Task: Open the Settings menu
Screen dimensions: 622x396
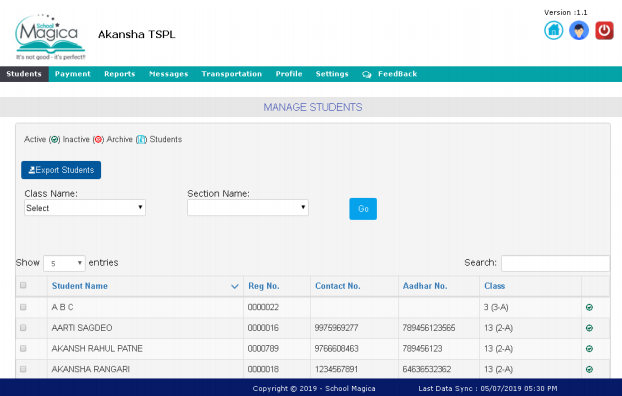Action: (332, 74)
